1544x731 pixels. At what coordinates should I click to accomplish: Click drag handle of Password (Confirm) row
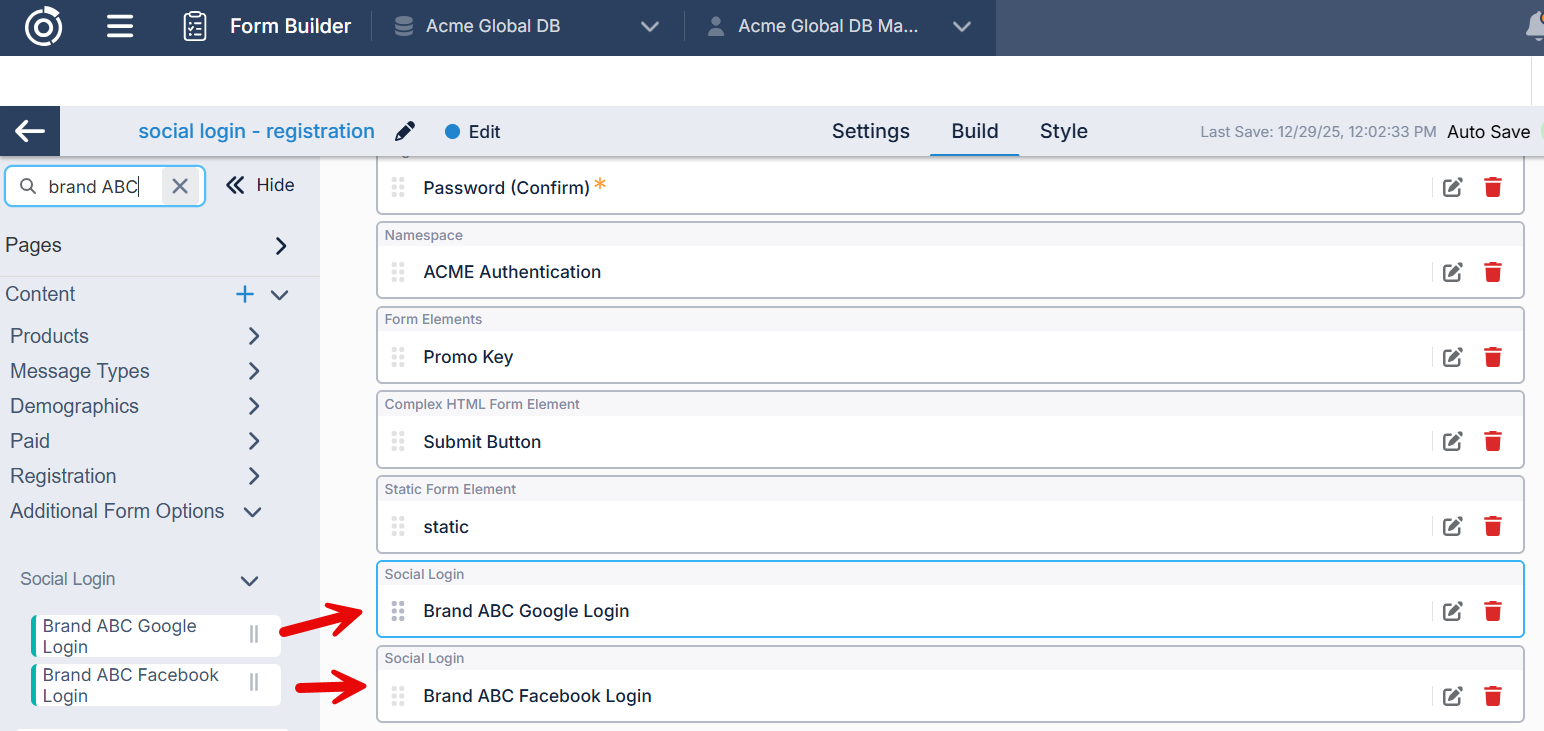click(398, 187)
